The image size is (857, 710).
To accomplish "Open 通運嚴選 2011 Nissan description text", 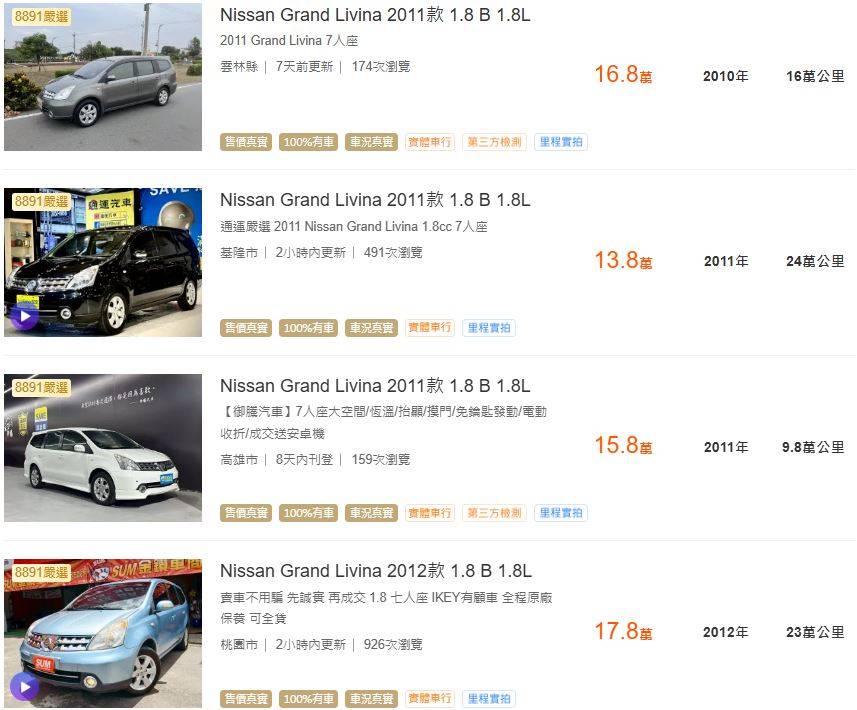I will (354, 226).
